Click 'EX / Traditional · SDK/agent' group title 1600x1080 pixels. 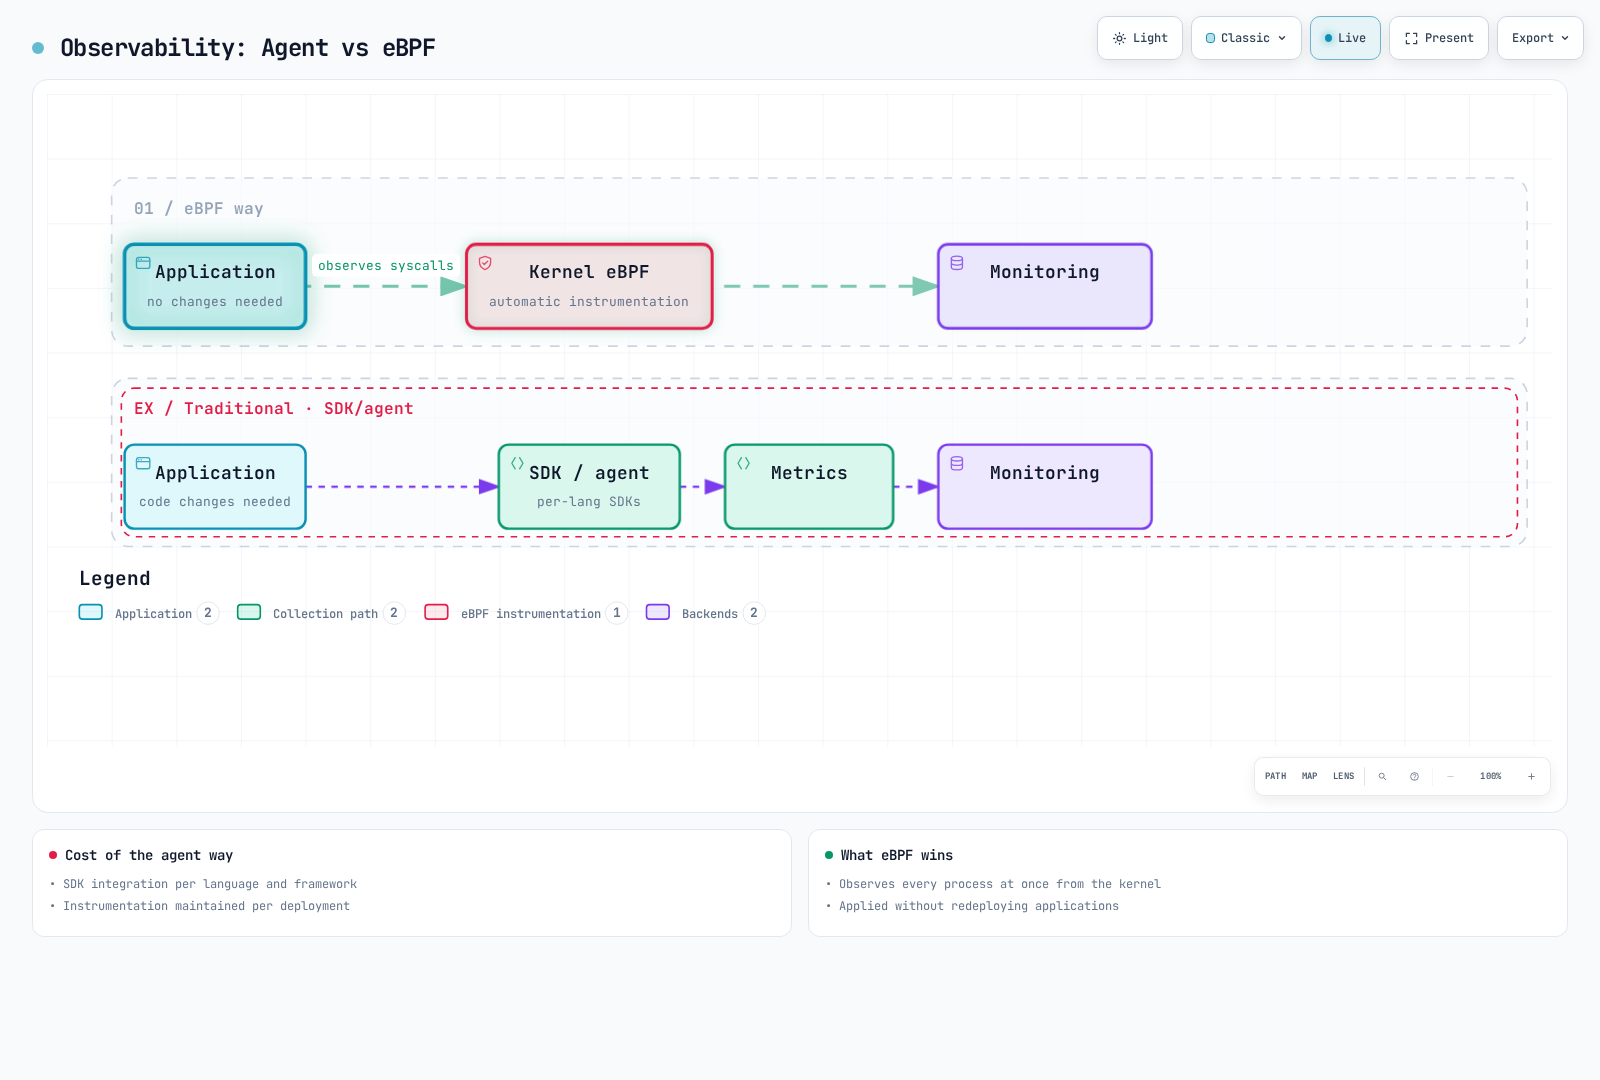coord(274,409)
